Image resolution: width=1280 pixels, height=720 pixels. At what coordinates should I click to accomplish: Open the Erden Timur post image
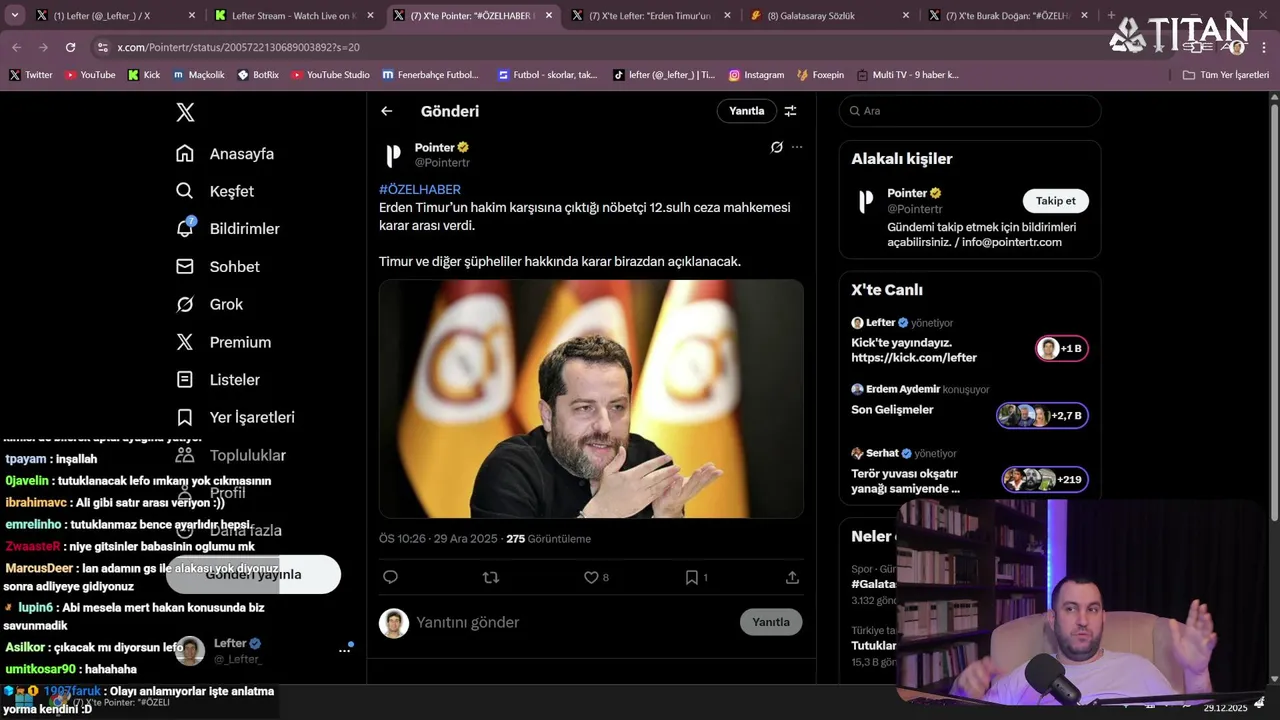click(x=591, y=399)
